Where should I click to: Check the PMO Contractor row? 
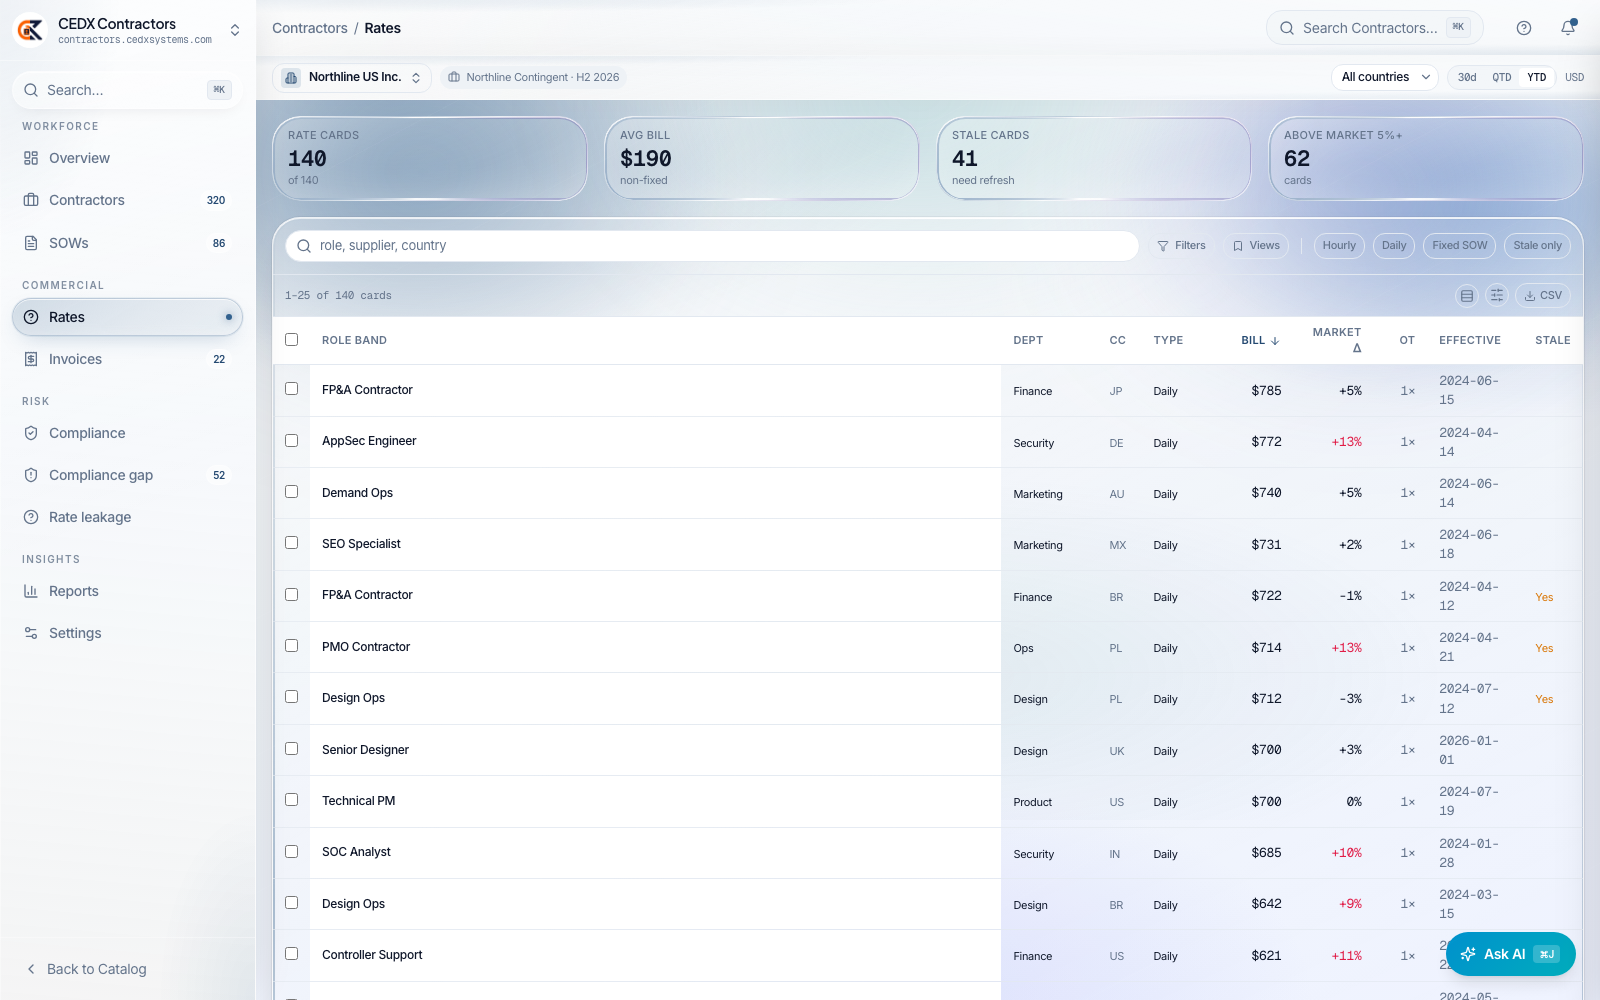292,646
